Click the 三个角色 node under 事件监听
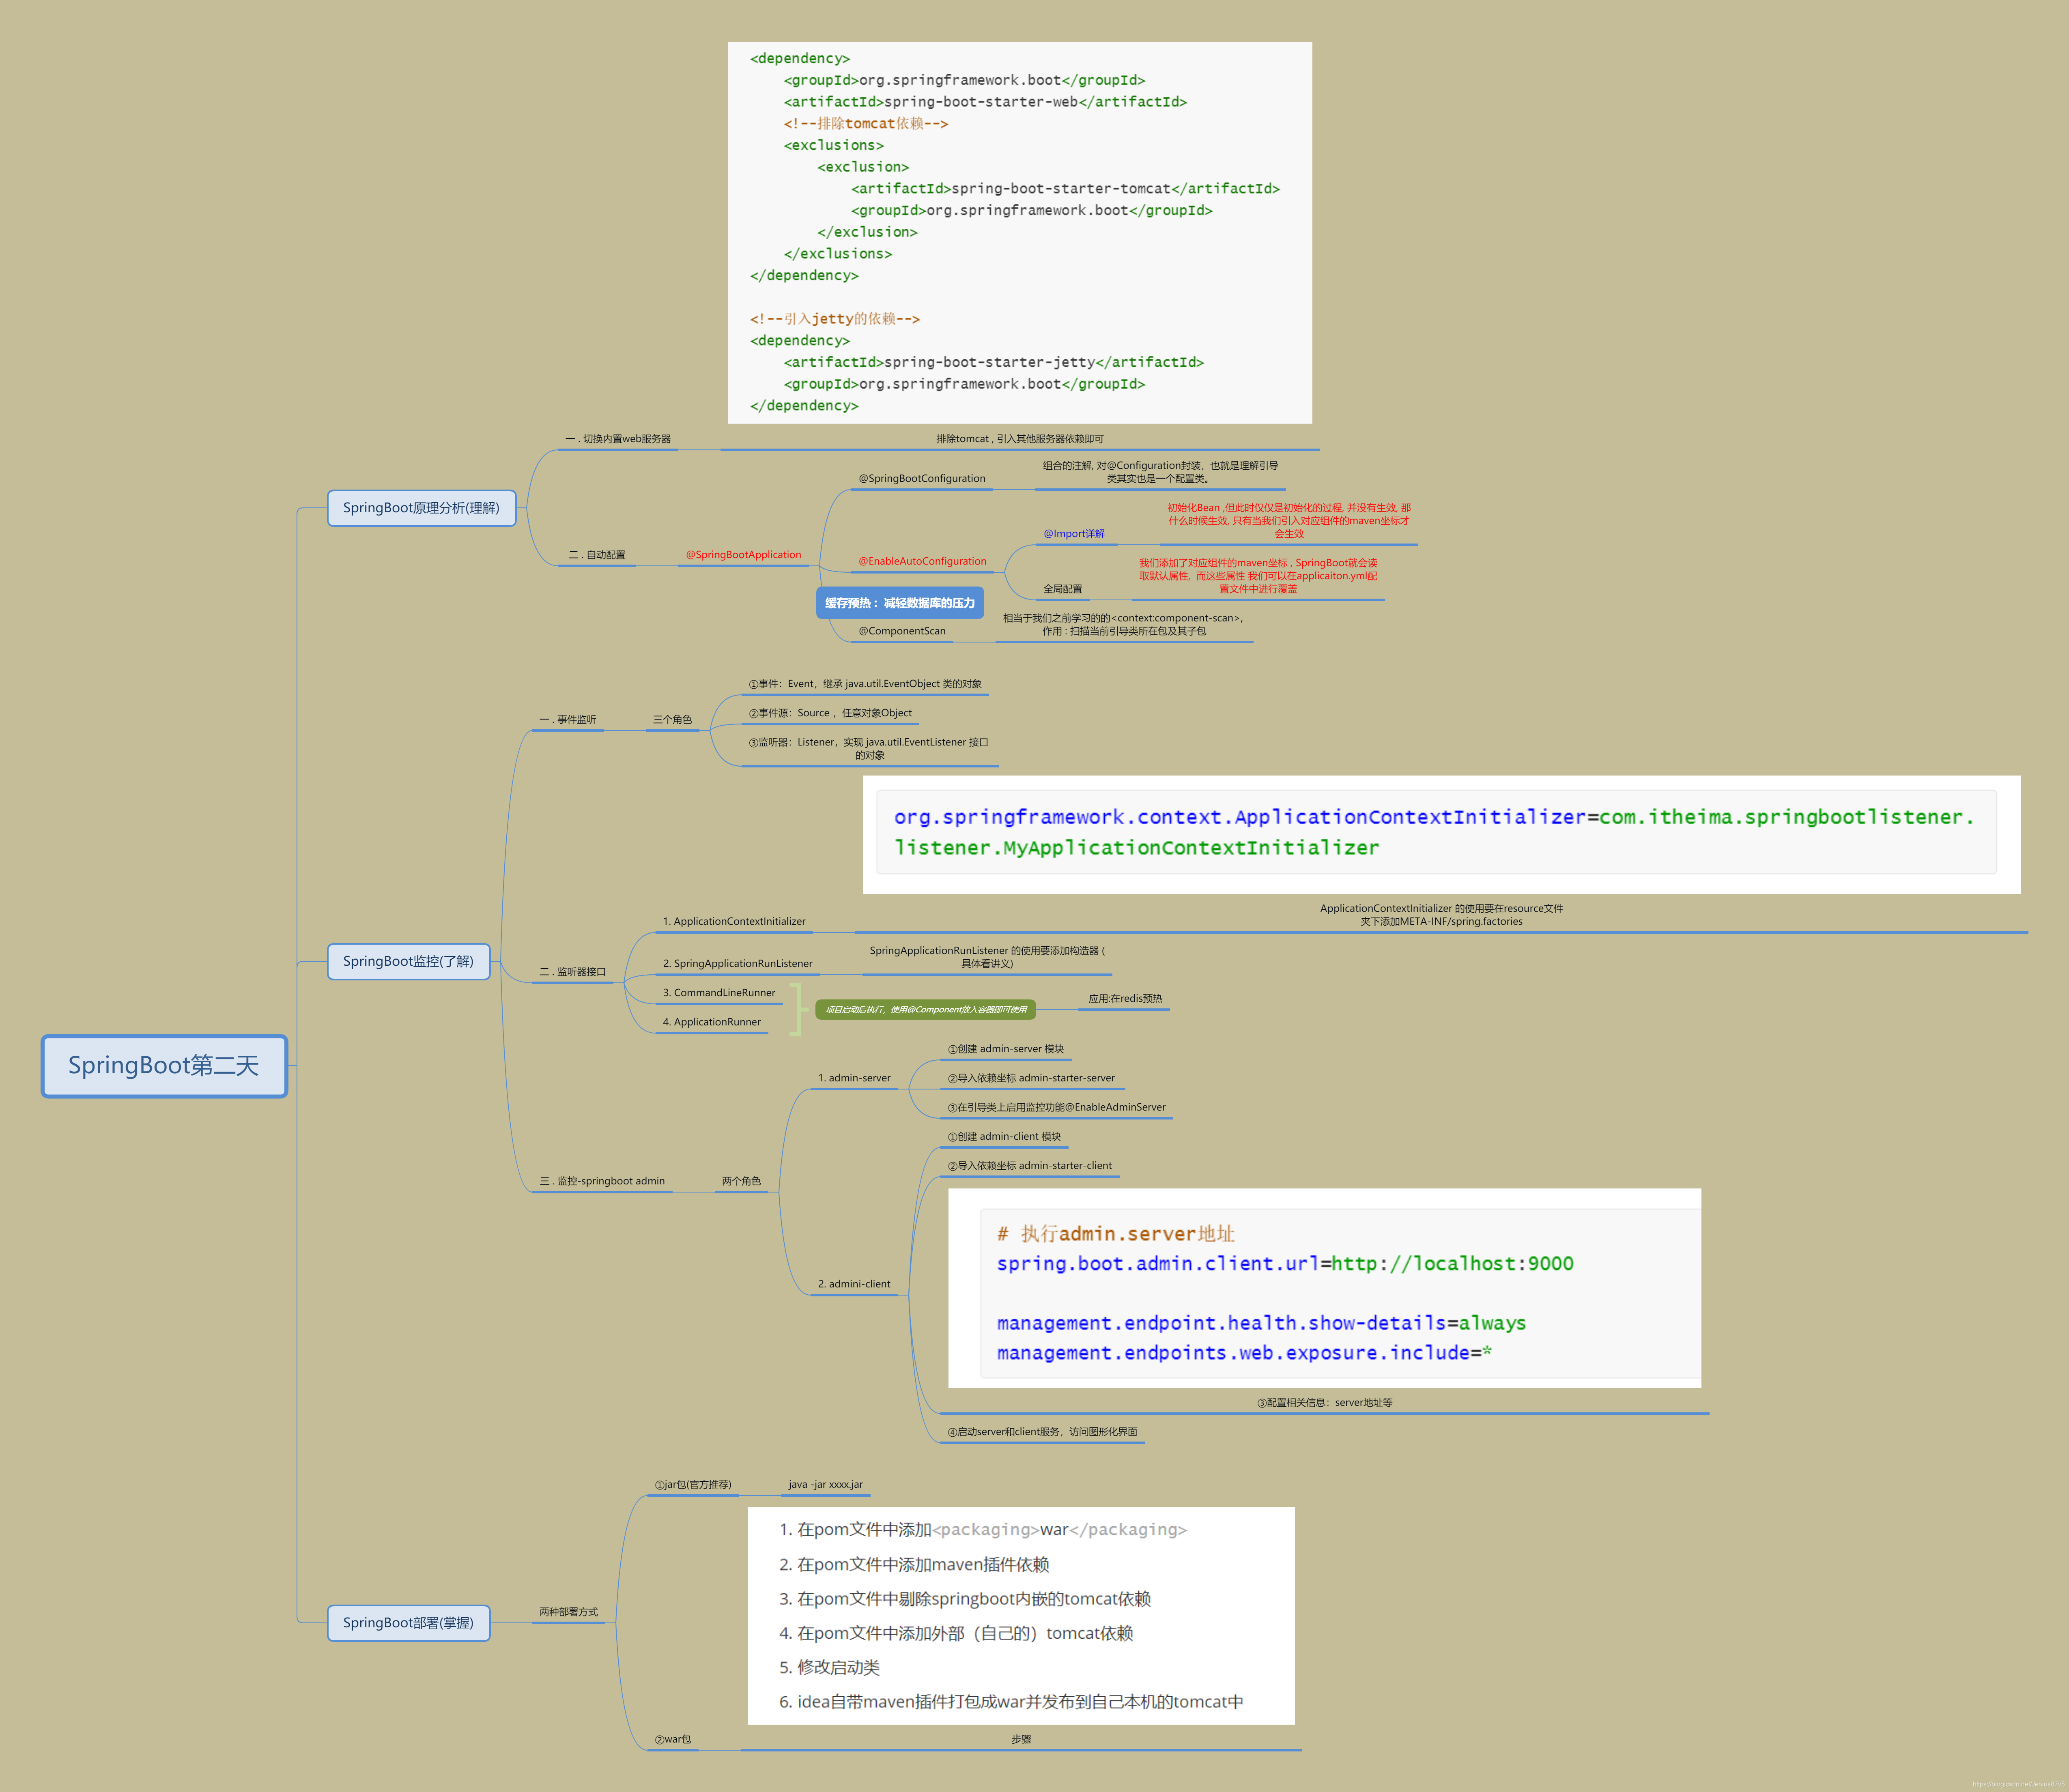The height and width of the screenshot is (1792, 2069). 672,720
